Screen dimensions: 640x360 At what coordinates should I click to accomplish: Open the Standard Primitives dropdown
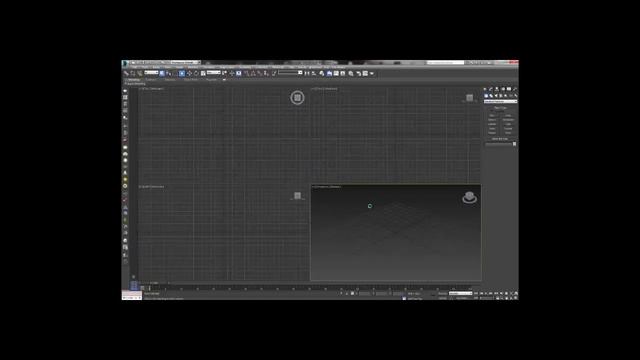pos(500,101)
